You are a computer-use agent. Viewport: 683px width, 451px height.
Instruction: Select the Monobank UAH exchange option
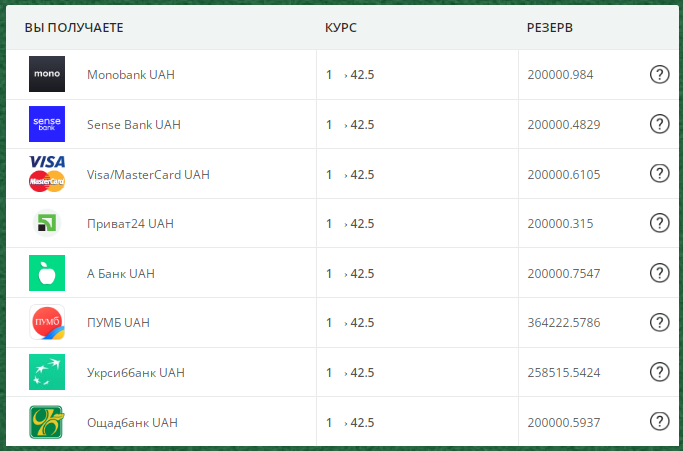[x=131, y=75]
